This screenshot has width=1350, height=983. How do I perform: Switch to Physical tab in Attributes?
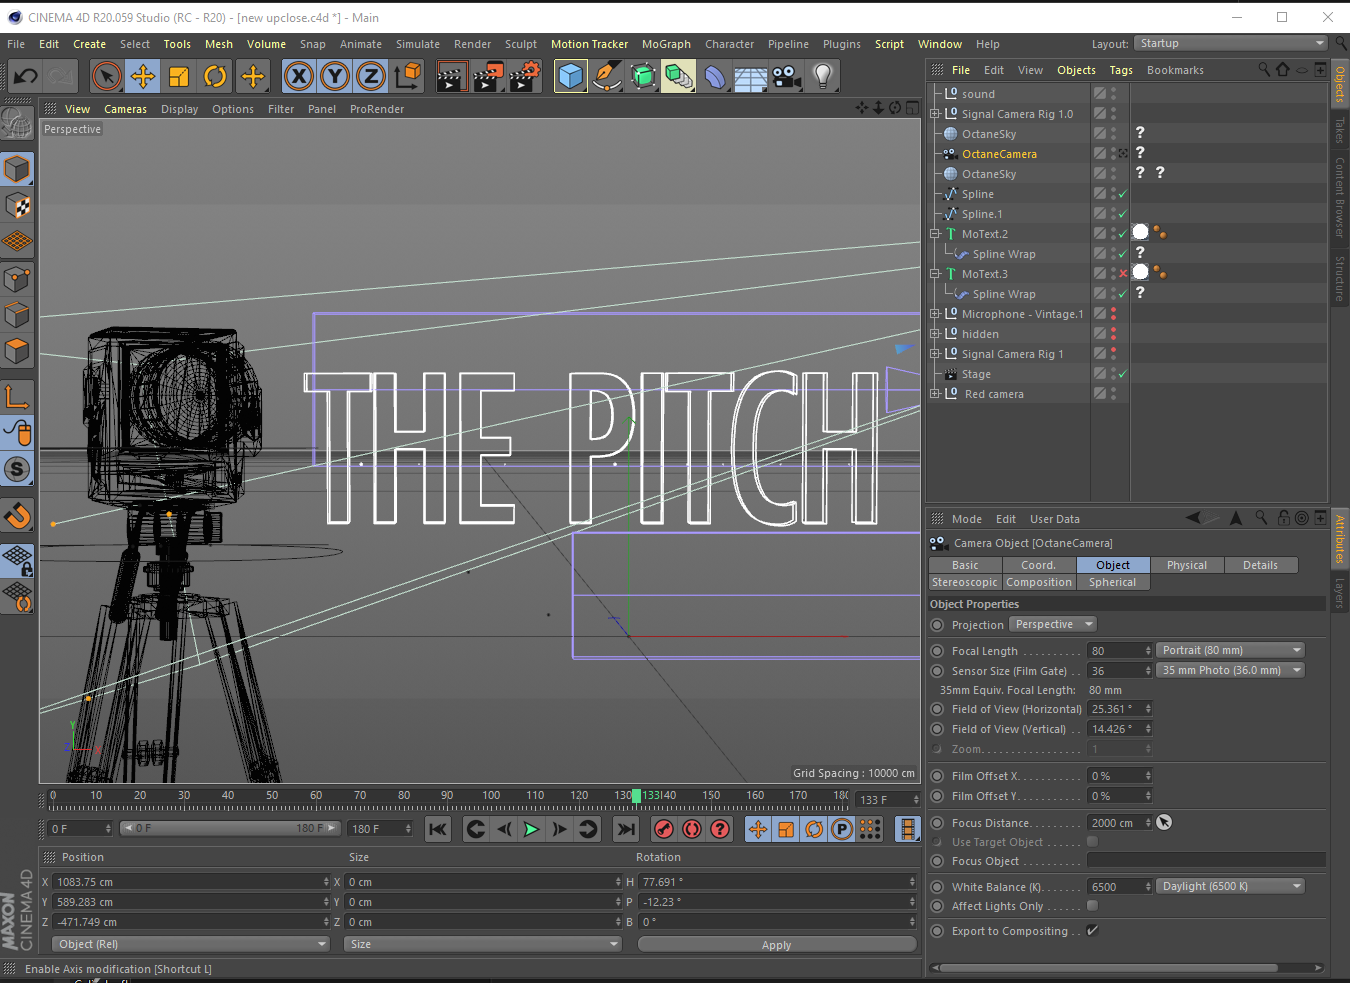[1187, 565]
